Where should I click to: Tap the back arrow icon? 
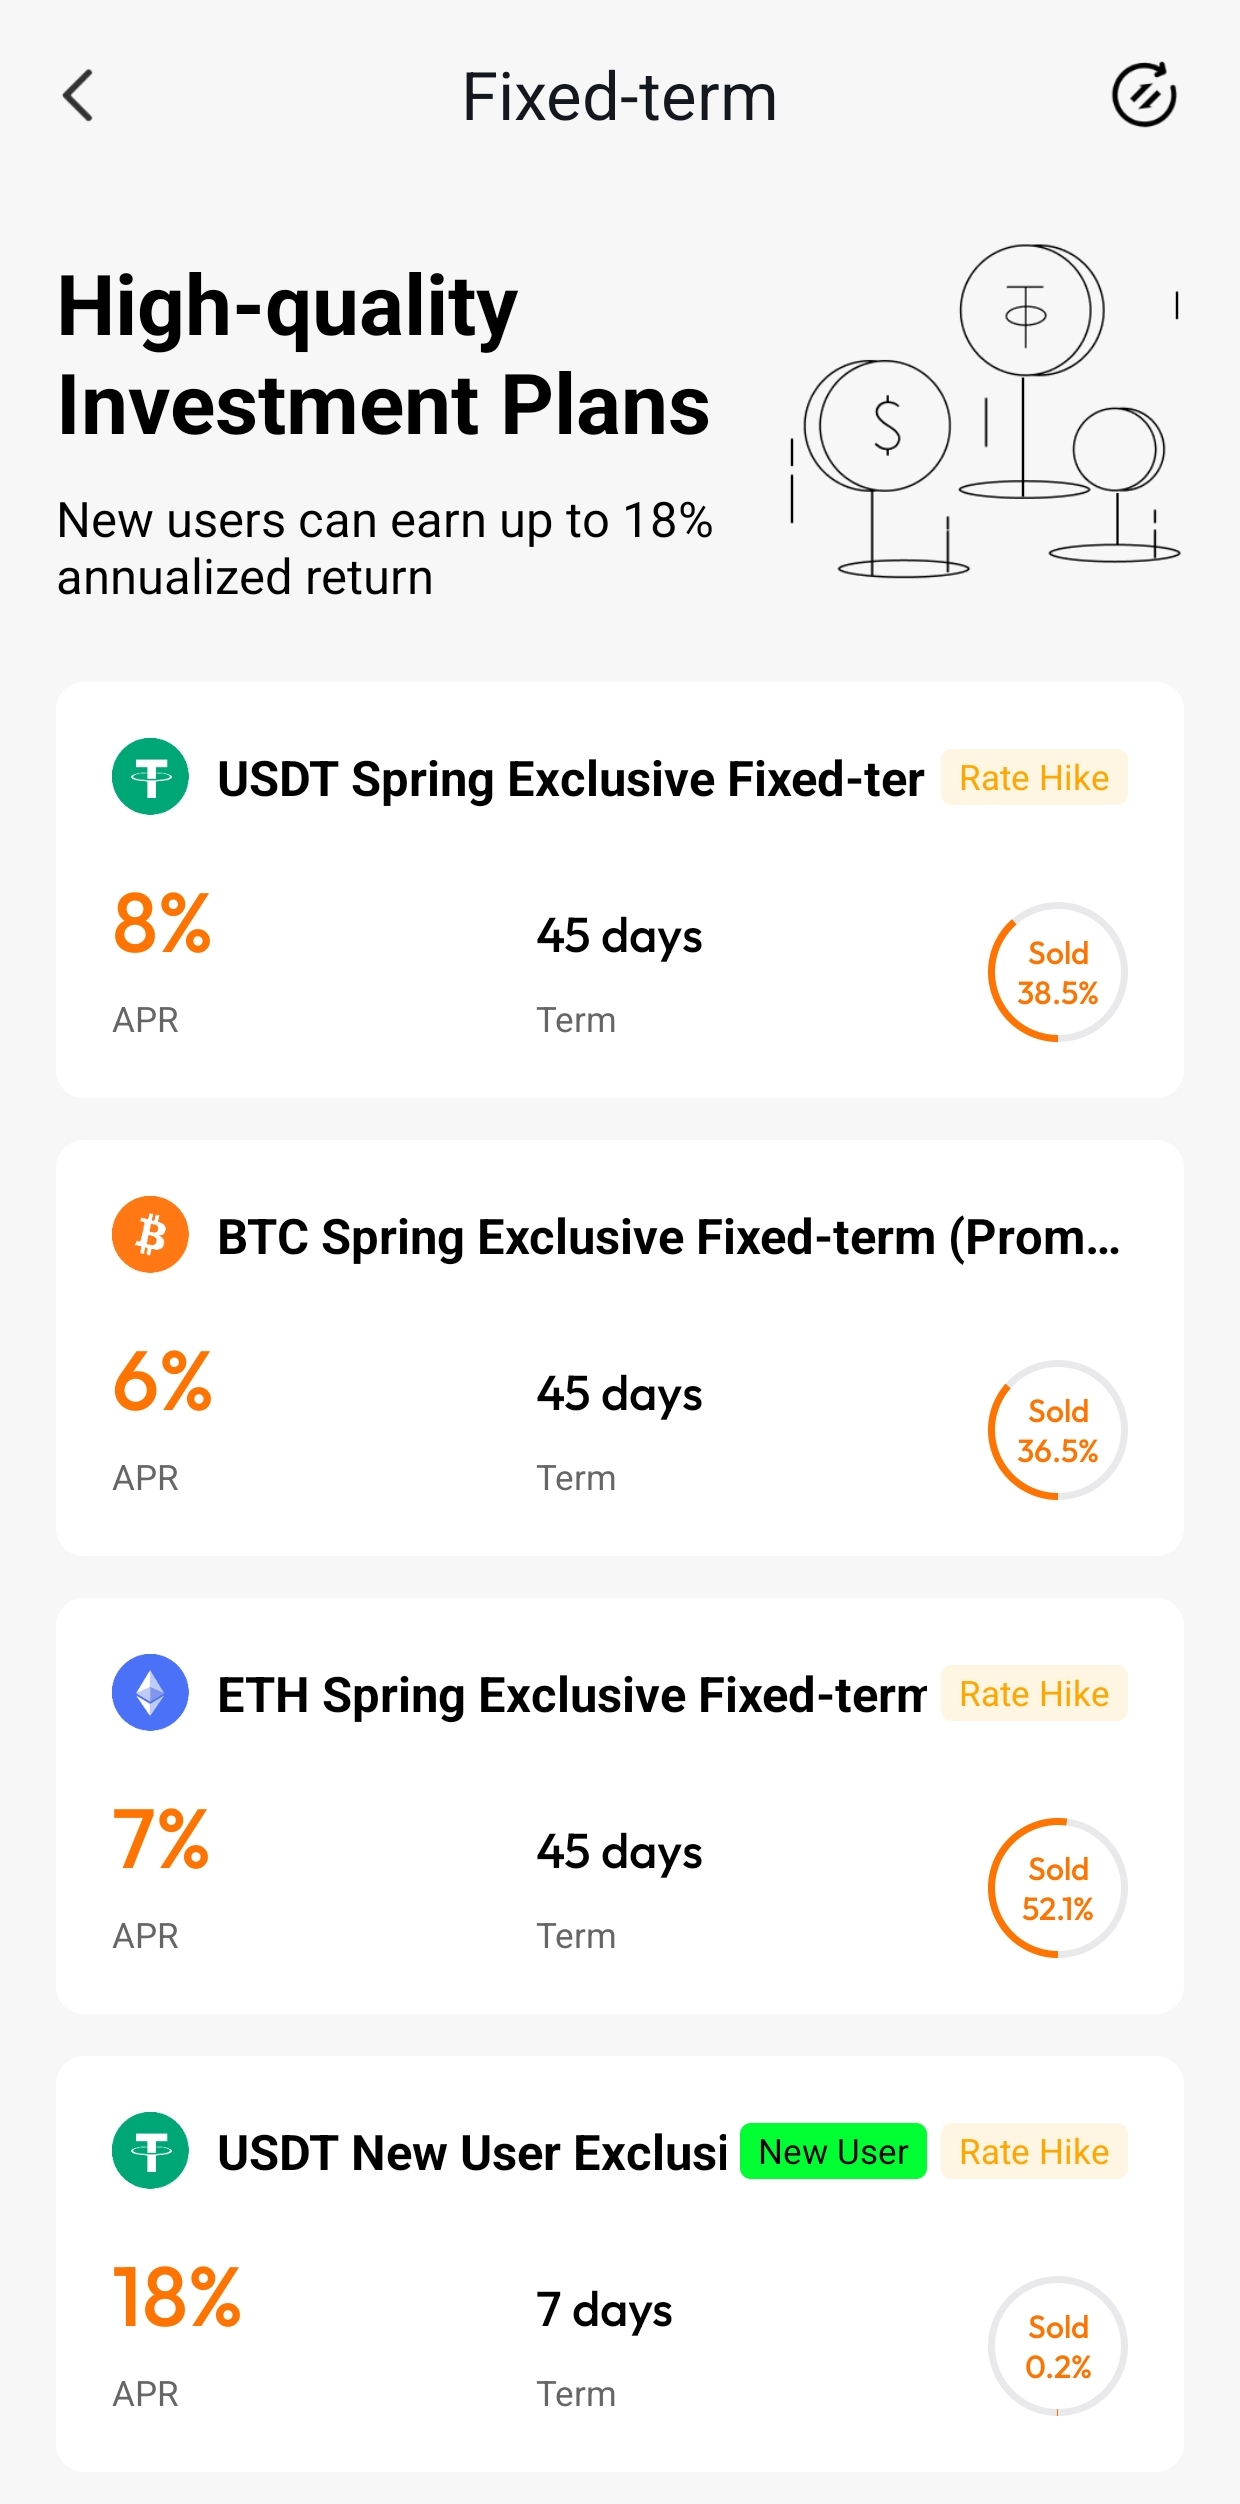pos(78,96)
